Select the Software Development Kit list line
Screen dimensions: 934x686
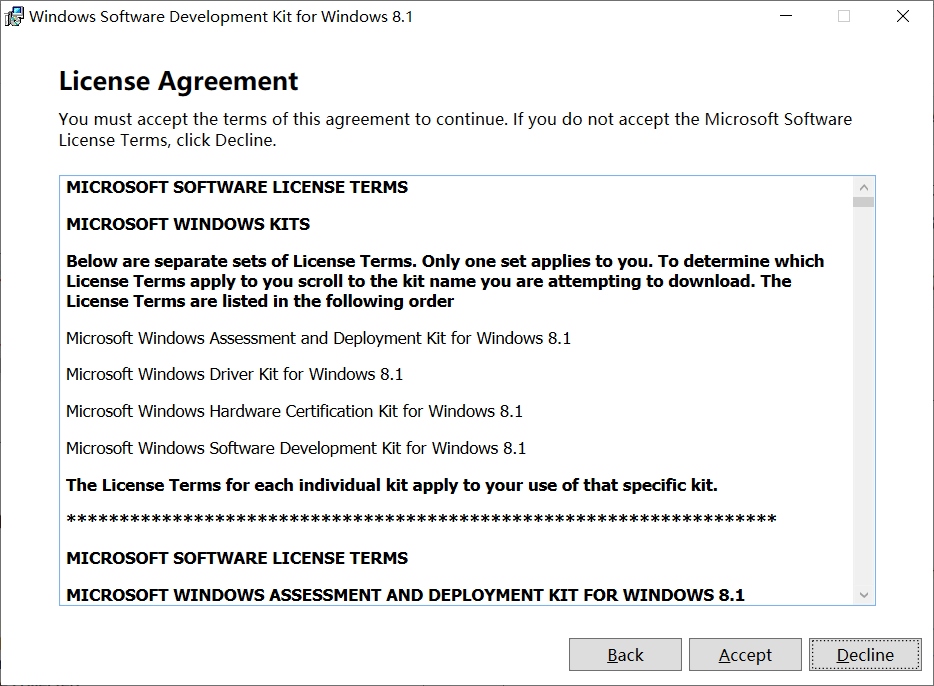[x=296, y=448]
